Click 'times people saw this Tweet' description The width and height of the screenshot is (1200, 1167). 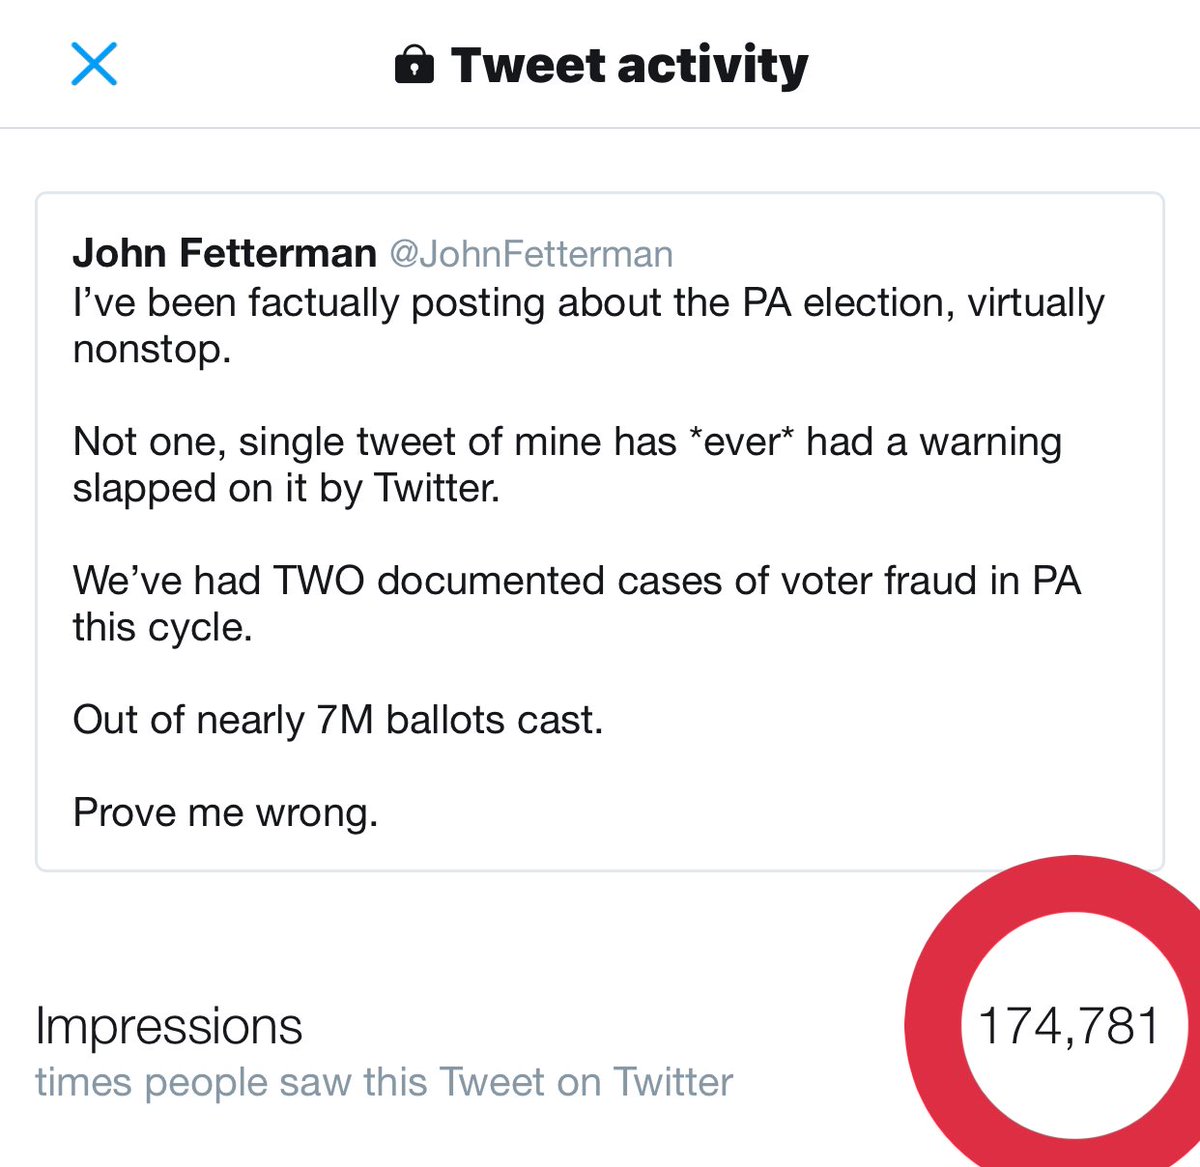pos(384,1083)
